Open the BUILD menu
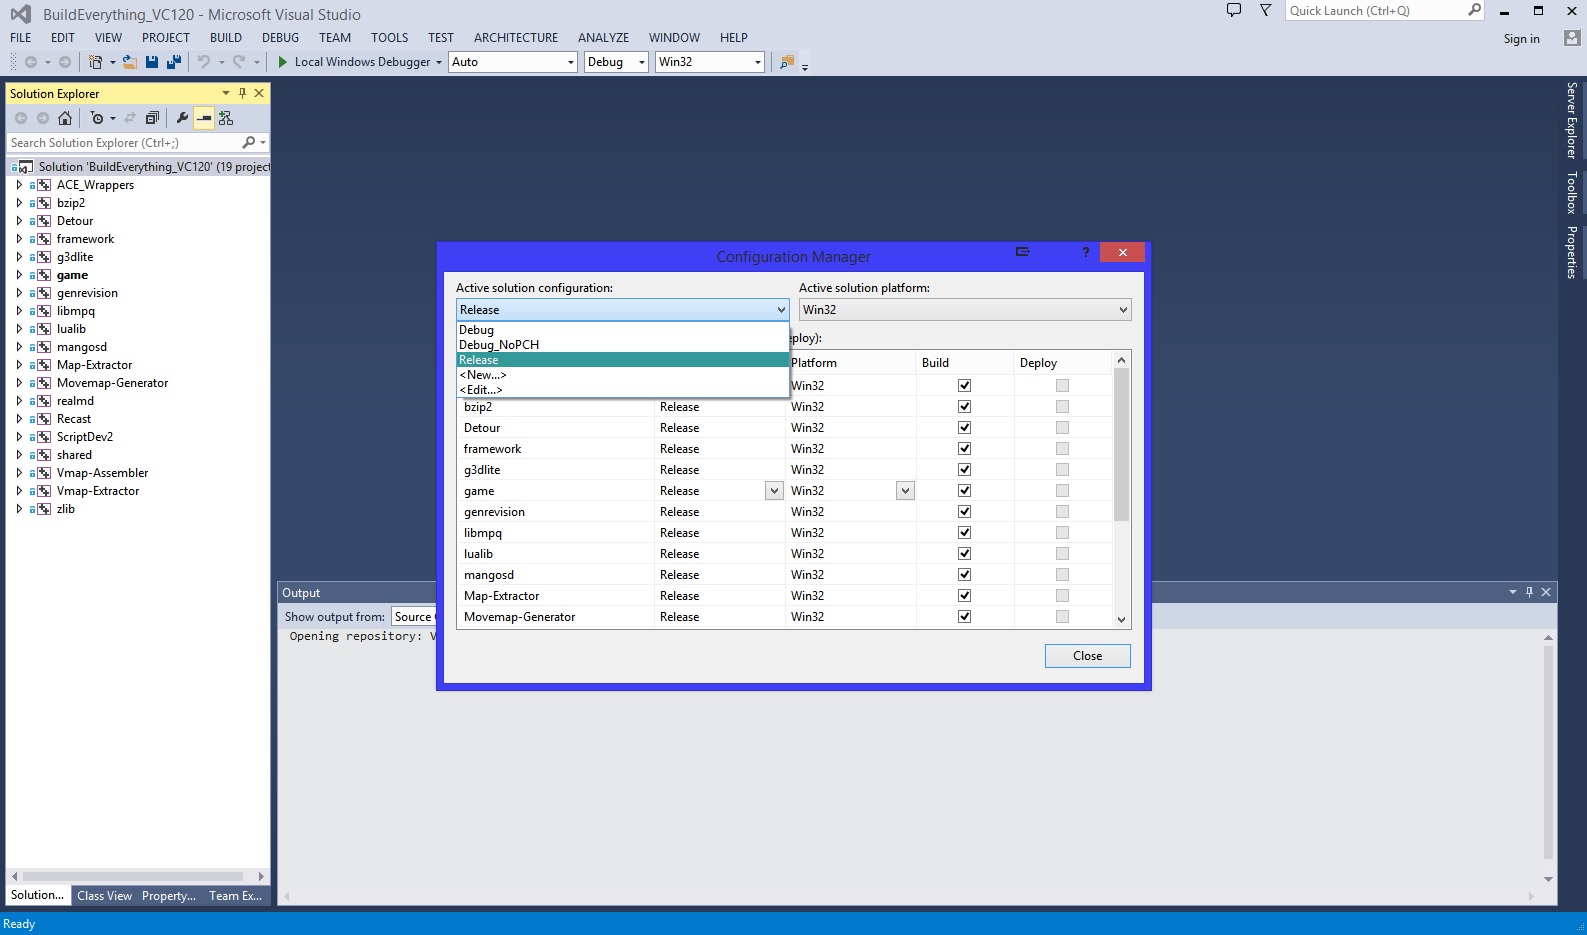Viewport: 1587px width, 935px height. [226, 38]
